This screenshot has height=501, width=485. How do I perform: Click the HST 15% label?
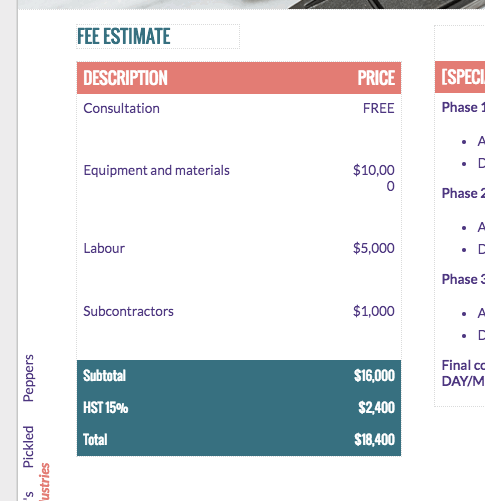pyautogui.click(x=105, y=408)
